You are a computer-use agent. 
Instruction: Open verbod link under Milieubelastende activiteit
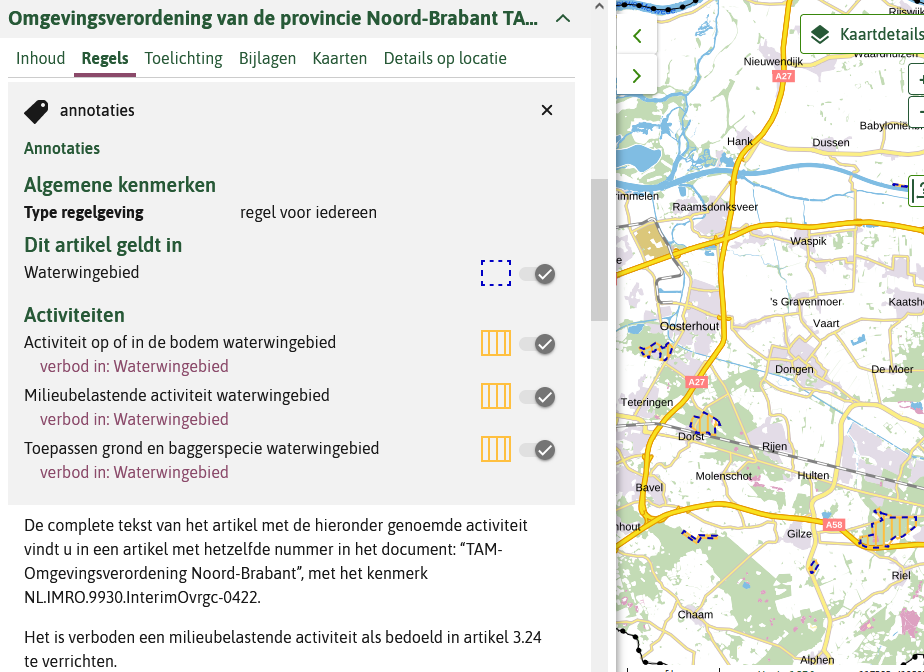(x=134, y=419)
